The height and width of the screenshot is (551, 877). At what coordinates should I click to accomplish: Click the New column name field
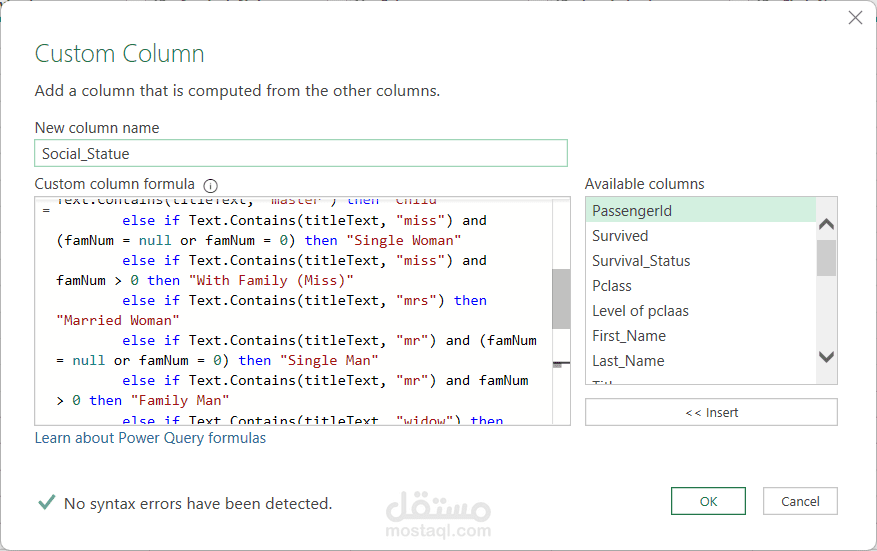300,153
